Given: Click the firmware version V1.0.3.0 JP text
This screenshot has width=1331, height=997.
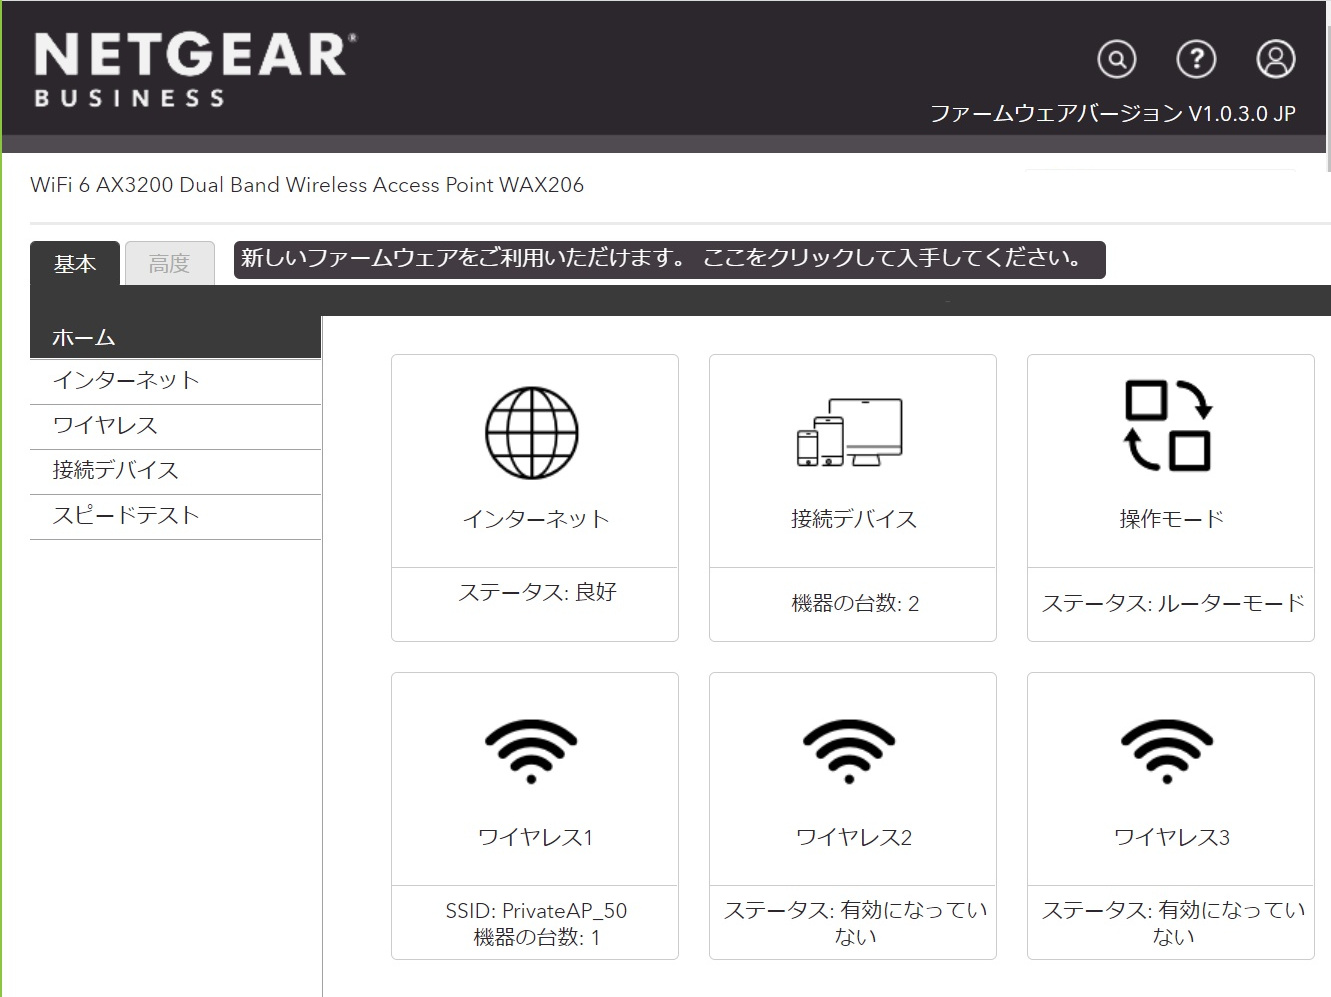Looking at the screenshot, I should pos(1112,114).
